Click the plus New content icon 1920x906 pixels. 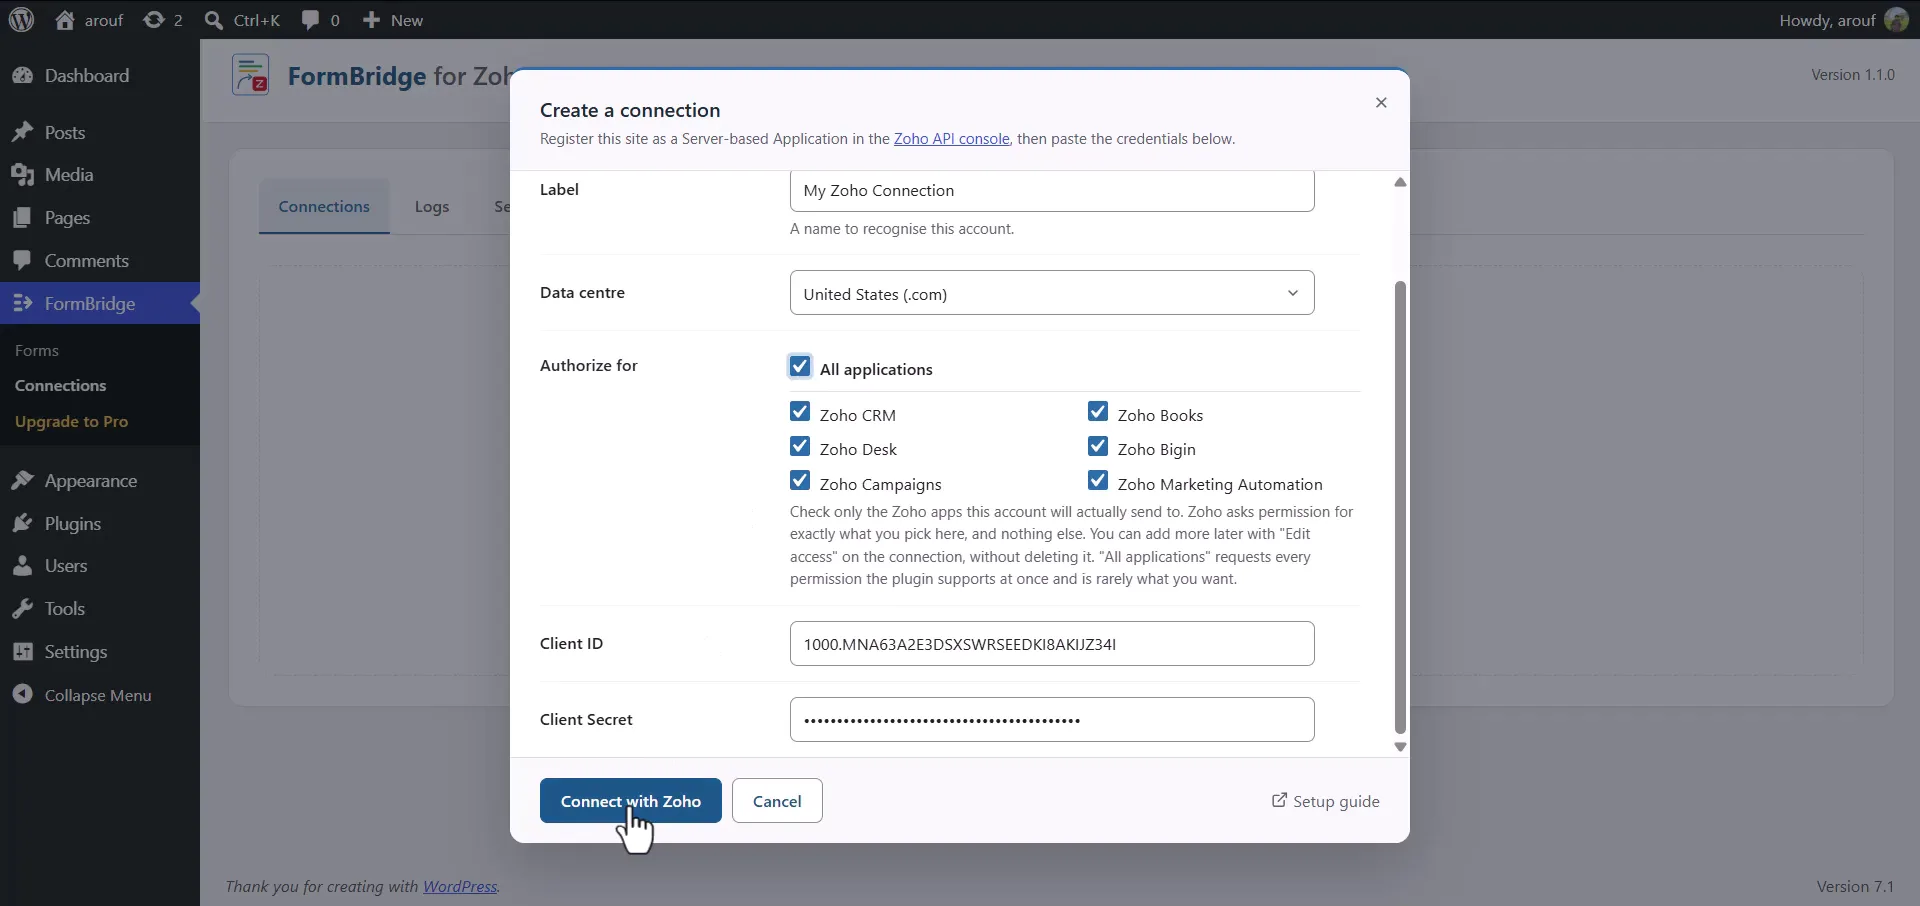tap(371, 20)
